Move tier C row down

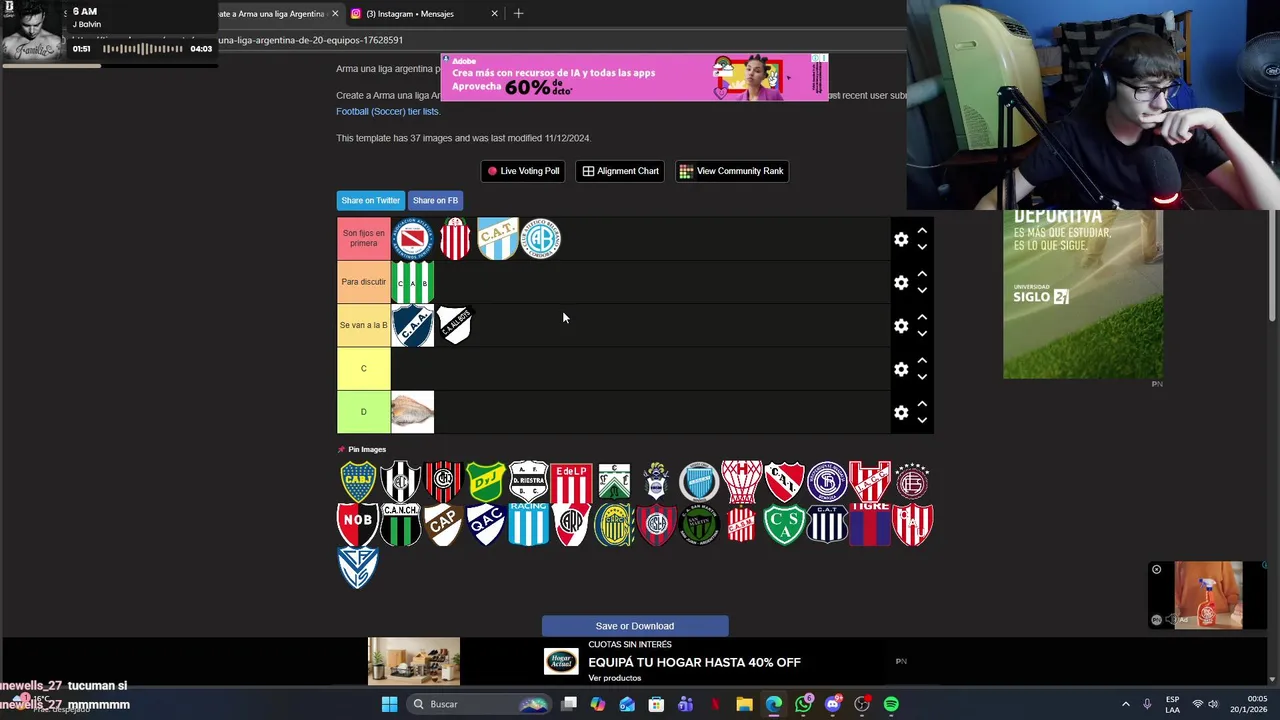point(922,377)
